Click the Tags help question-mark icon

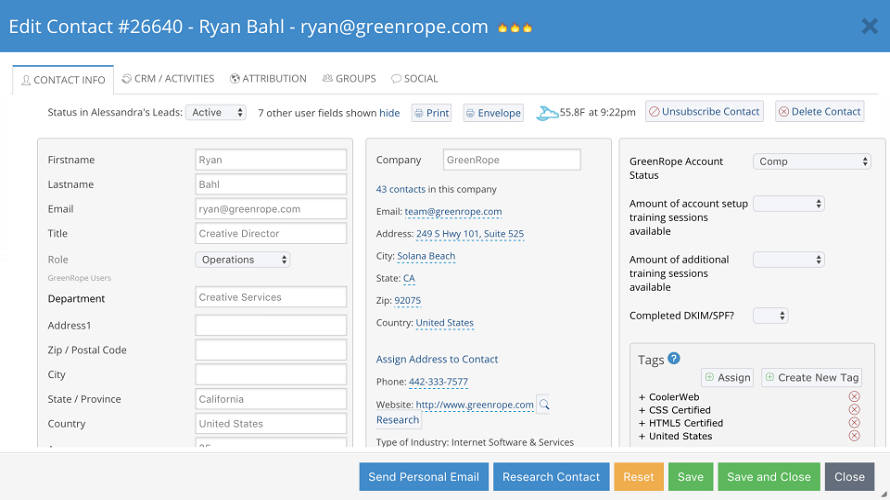674,359
